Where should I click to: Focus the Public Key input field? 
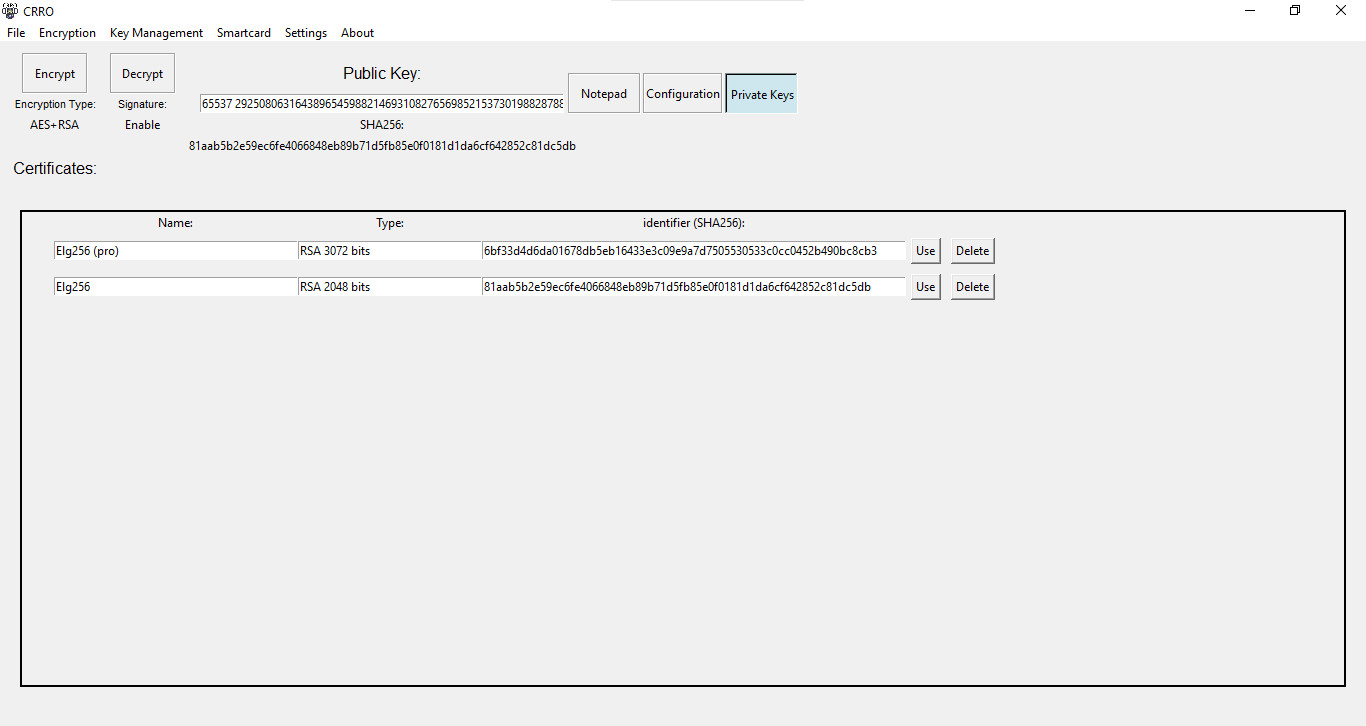[382, 103]
